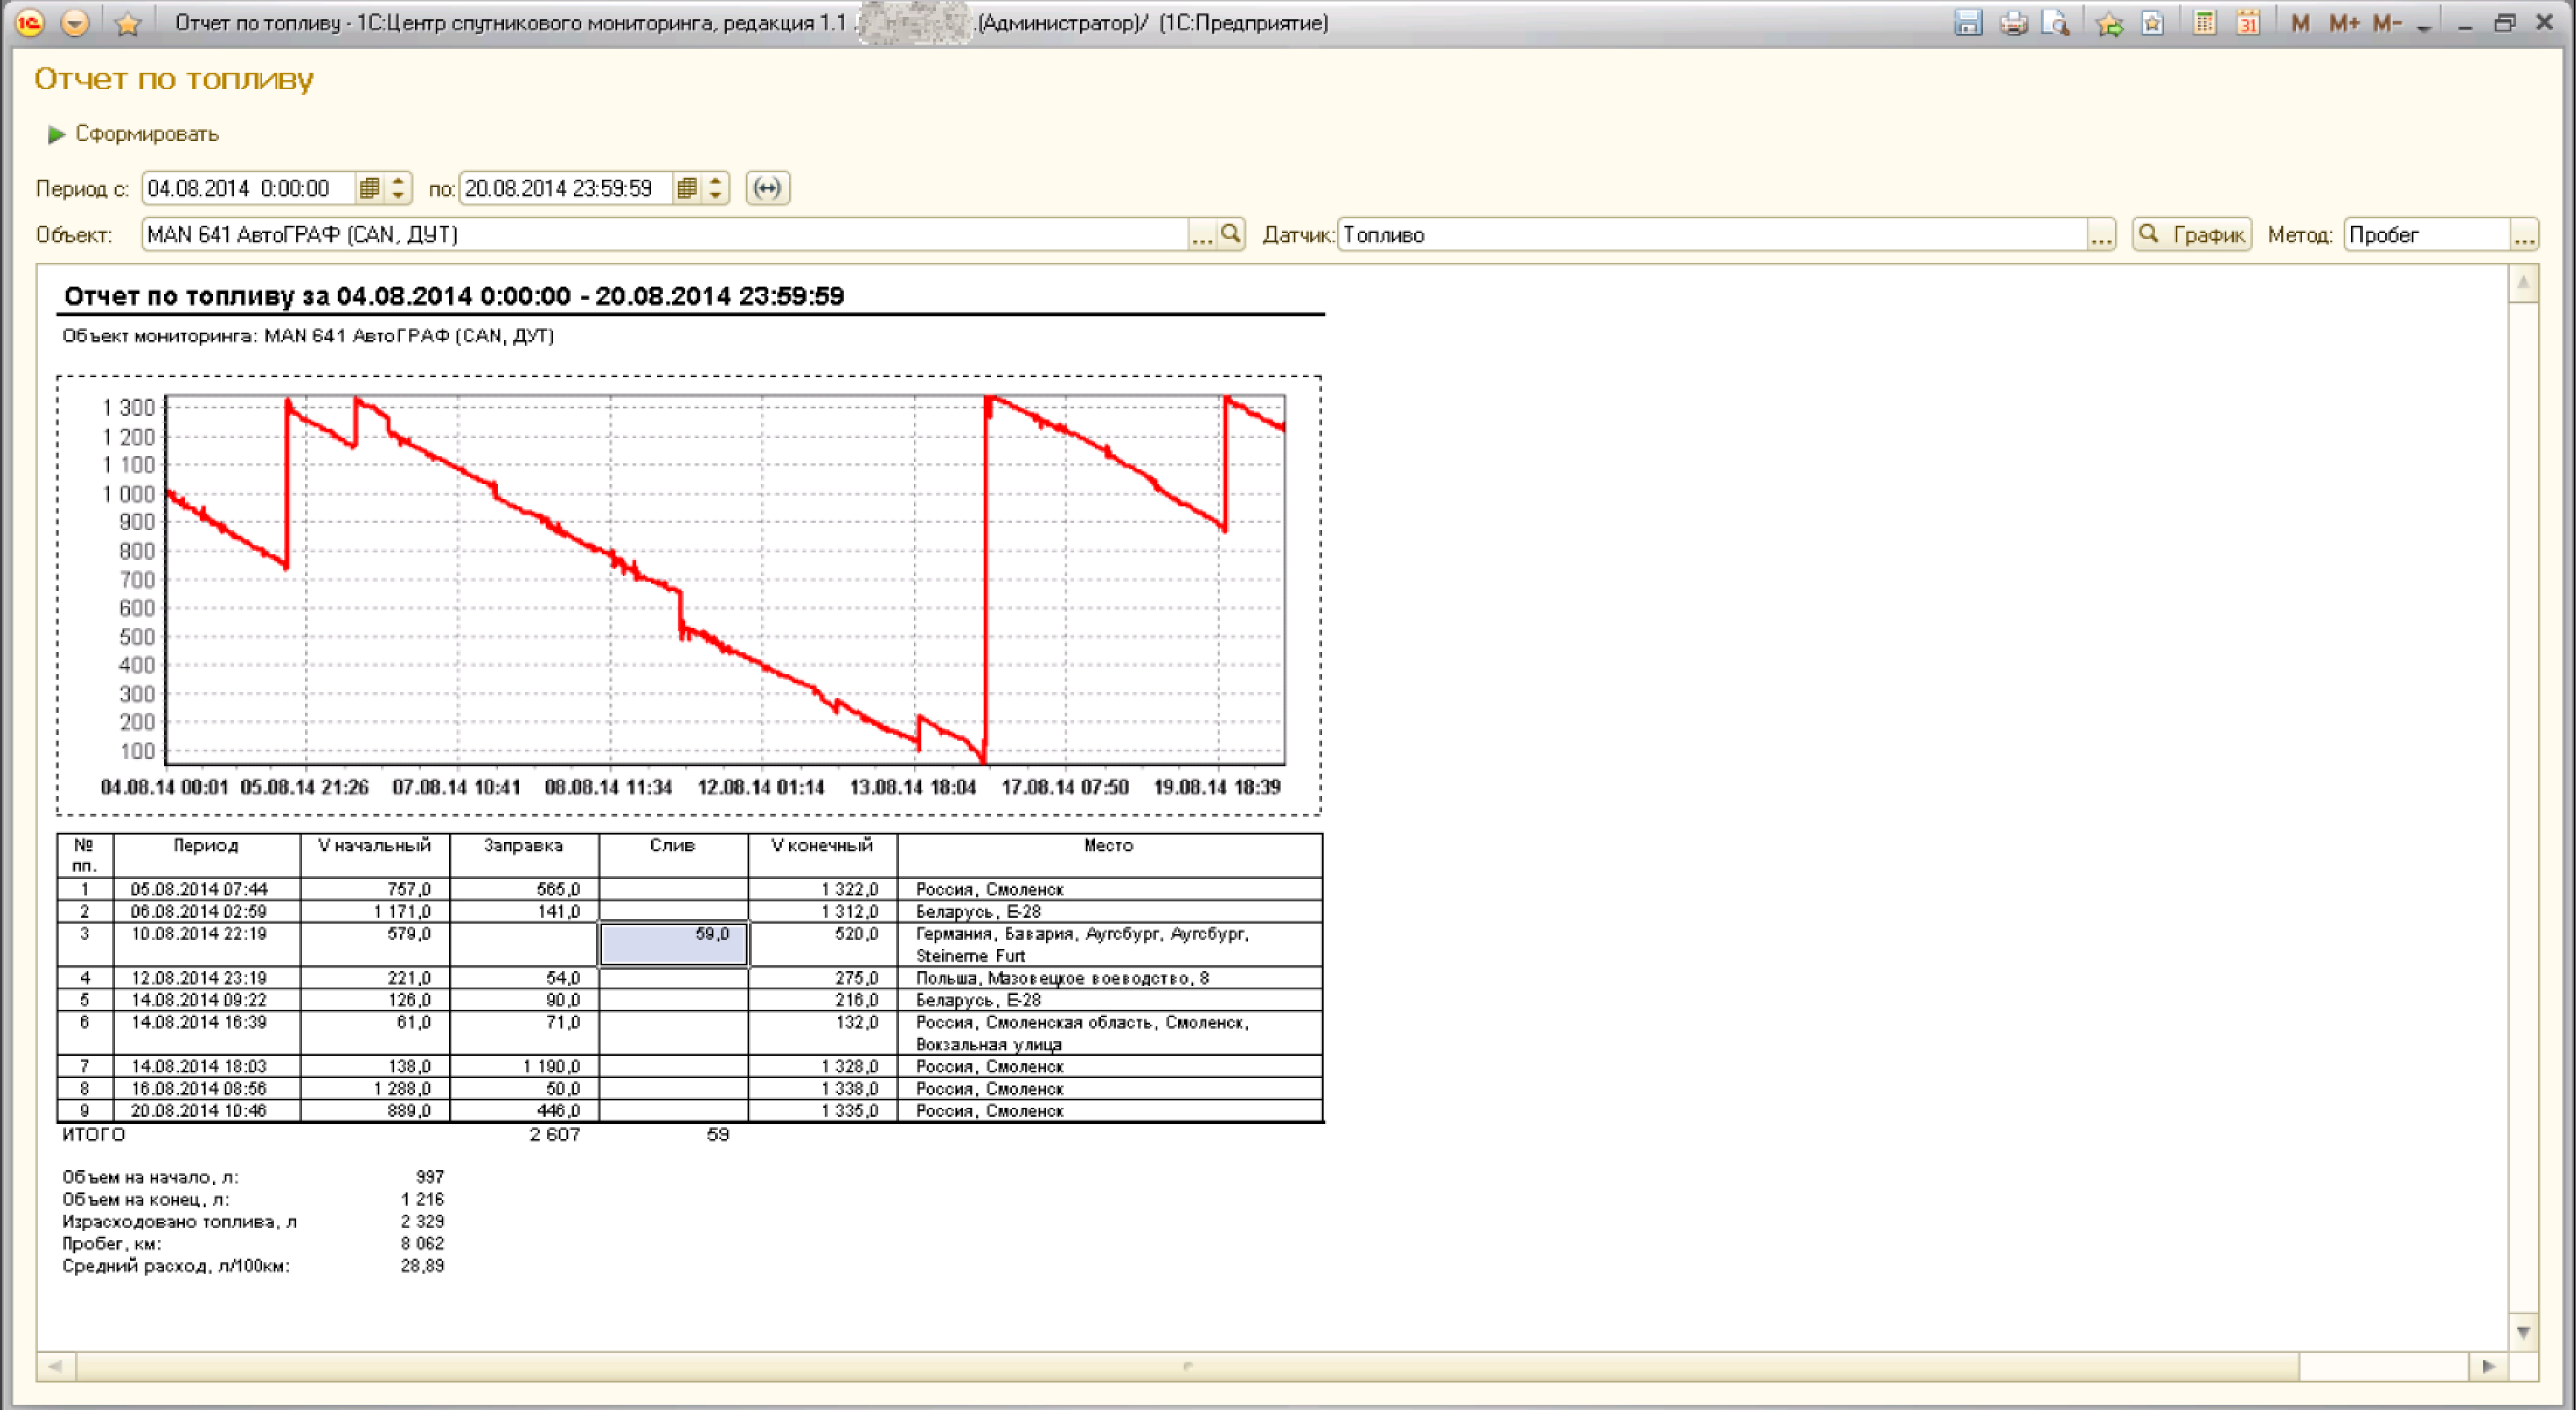Open history via the page-with-star icon
This screenshot has height=1410, width=2576.
point(2153,22)
